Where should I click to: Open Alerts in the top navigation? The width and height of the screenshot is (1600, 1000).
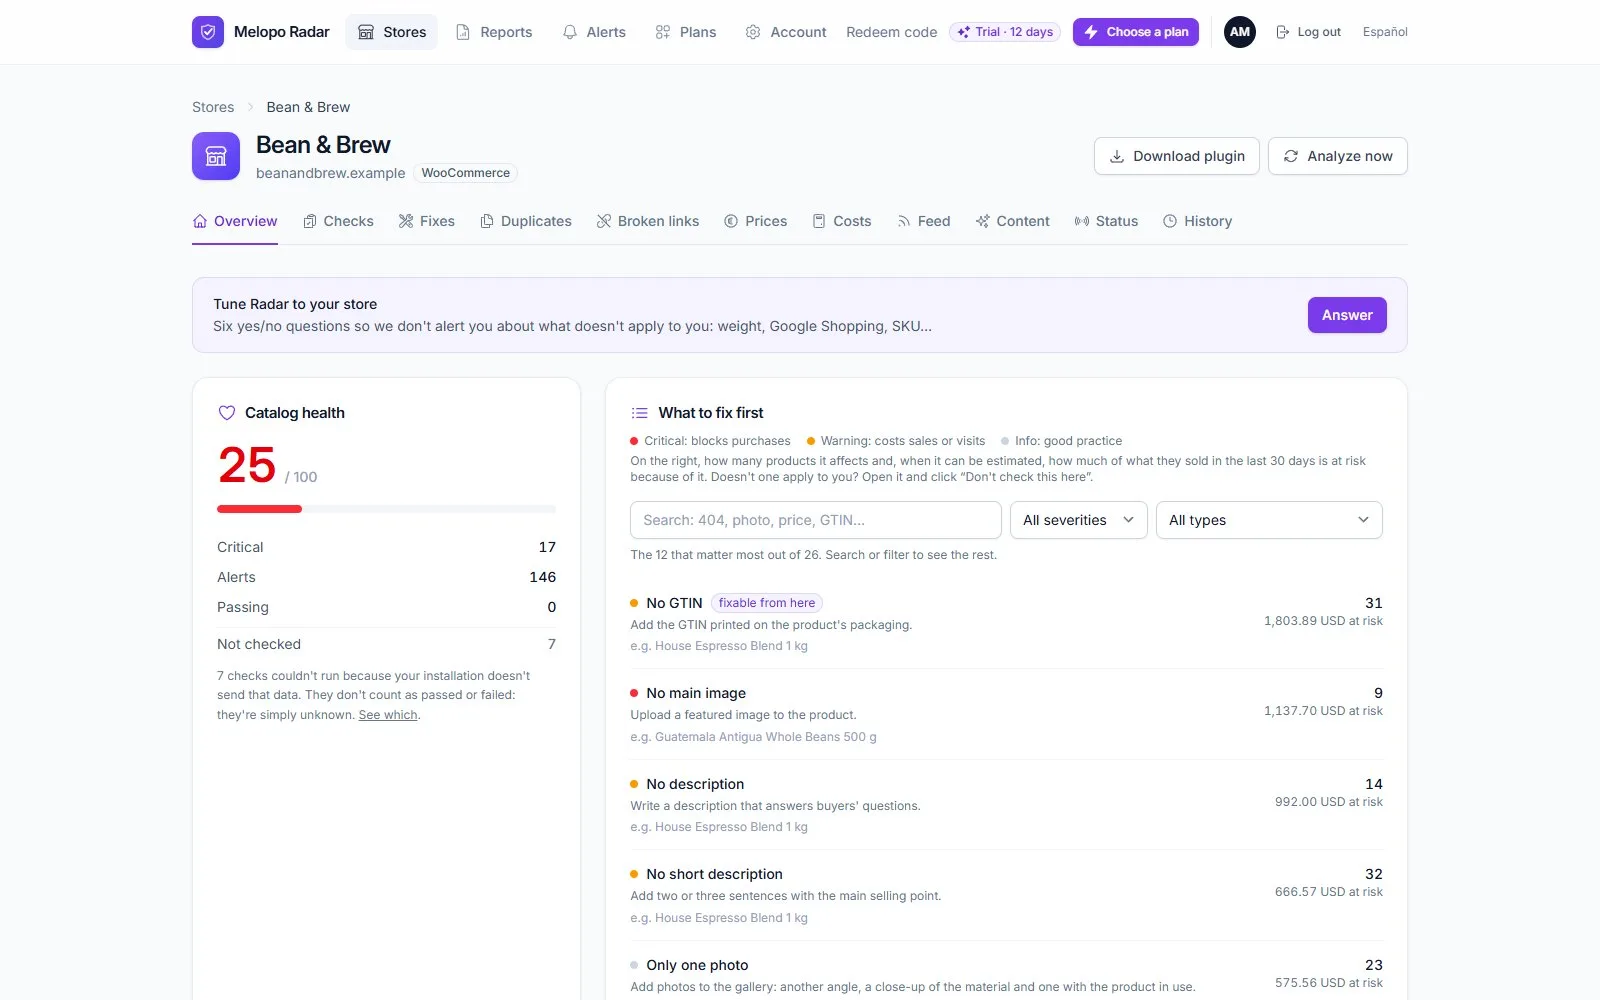click(x=594, y=32)
